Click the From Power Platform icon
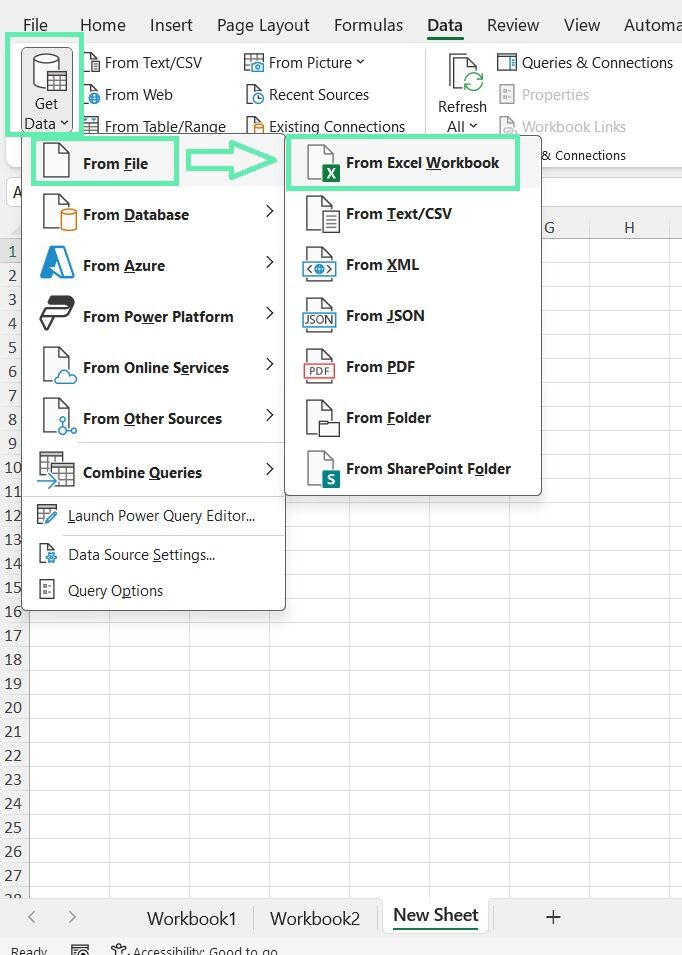The height and width of the screenshot is (955, 682). pos(57,313)
